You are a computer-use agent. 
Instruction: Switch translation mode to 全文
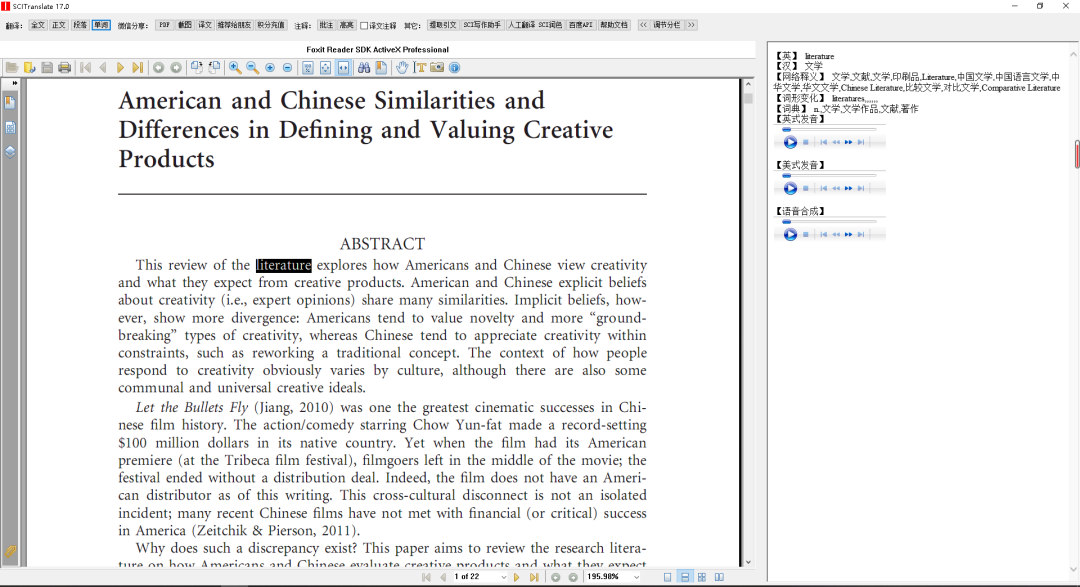coord(38,25)
